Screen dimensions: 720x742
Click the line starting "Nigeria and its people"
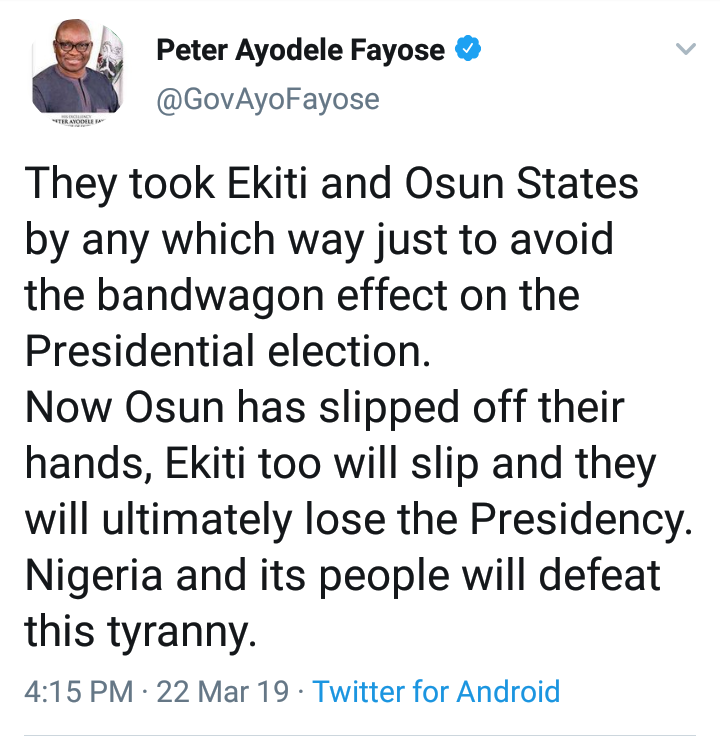pos(342,577)
